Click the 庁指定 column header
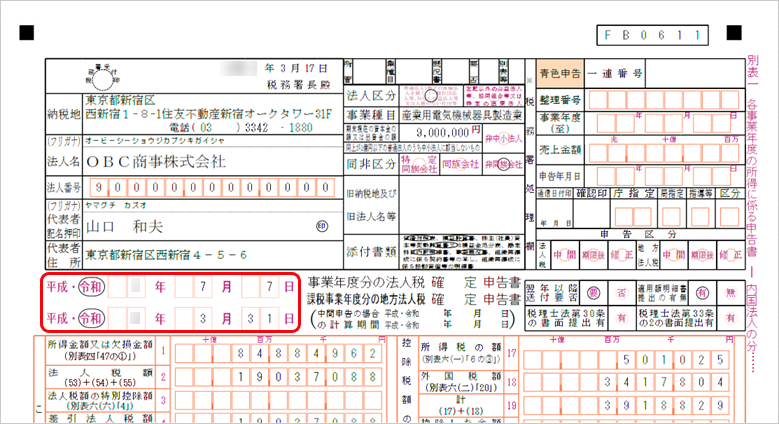This screenshot has width=779, height=424. (633, 193)
